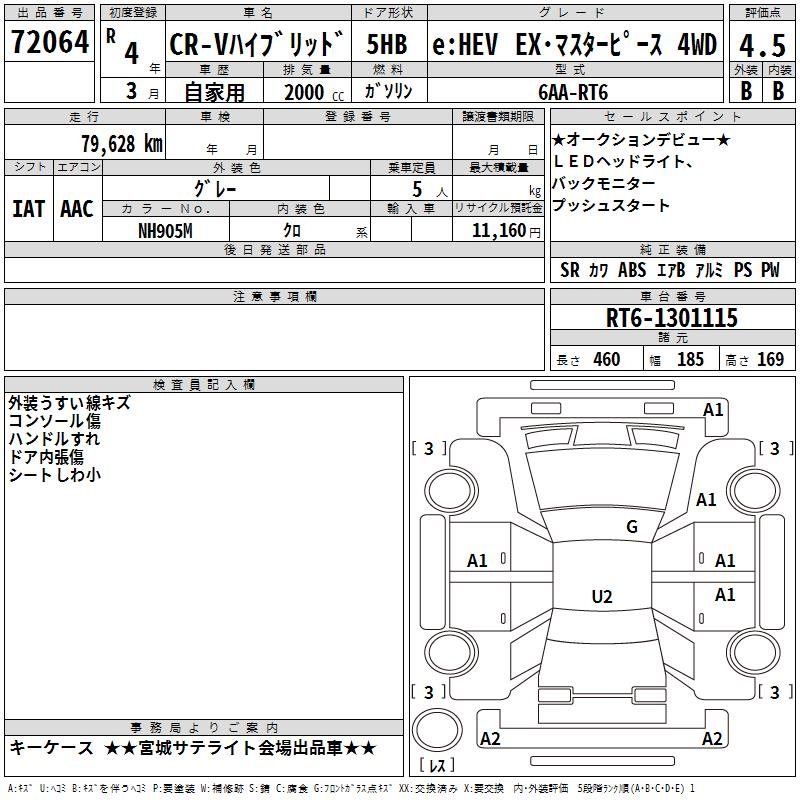Select the エアB equipment code
This screenshot has height=800, width=800.
[671, 270]
